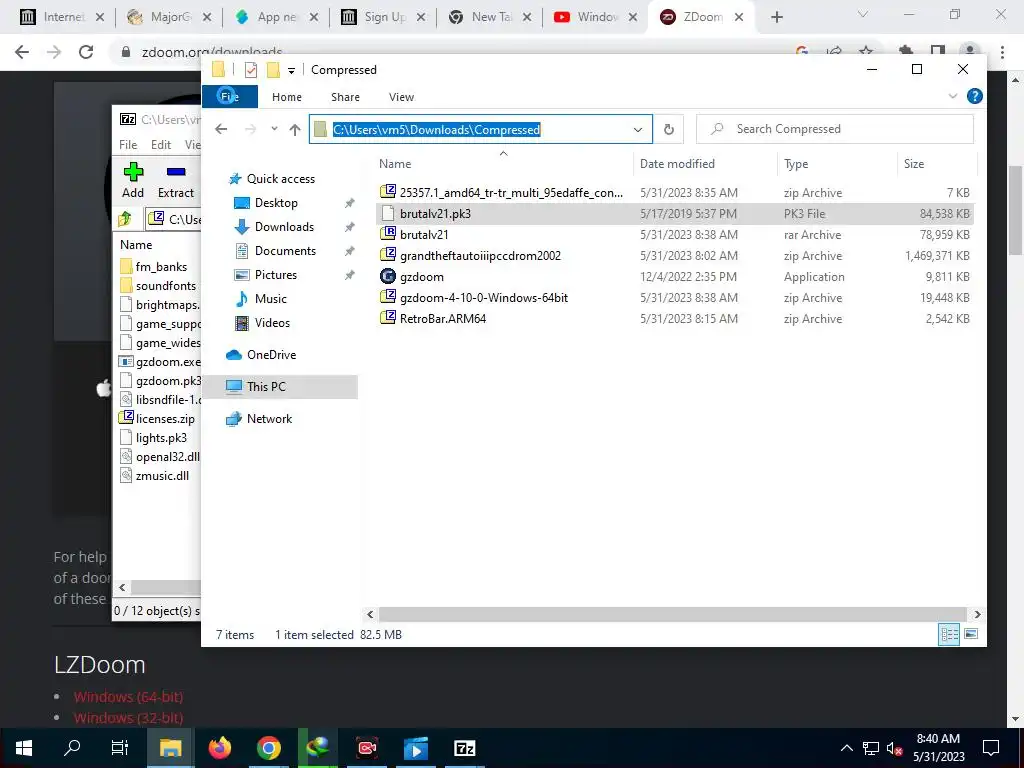Open 7-Zip File menu
1024x768 pixels.
pos(128,145)
